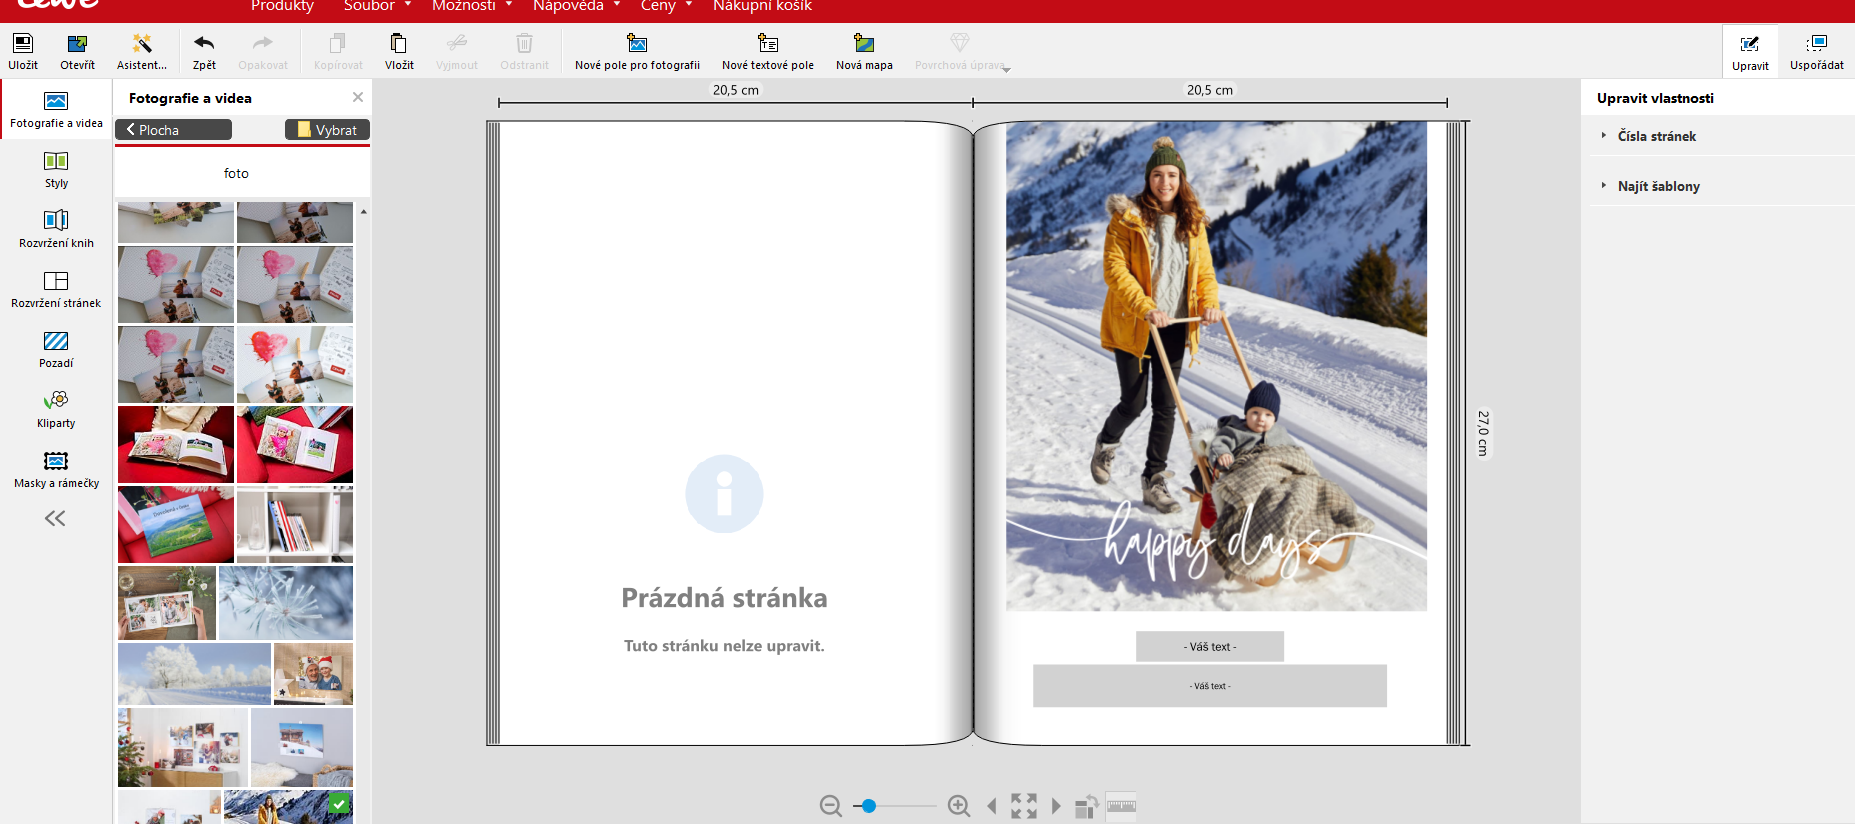The image size is (1855, 824).
Task: Select bookshelf thumbnail
Action: pyautogui.click(x=295, y=525)
